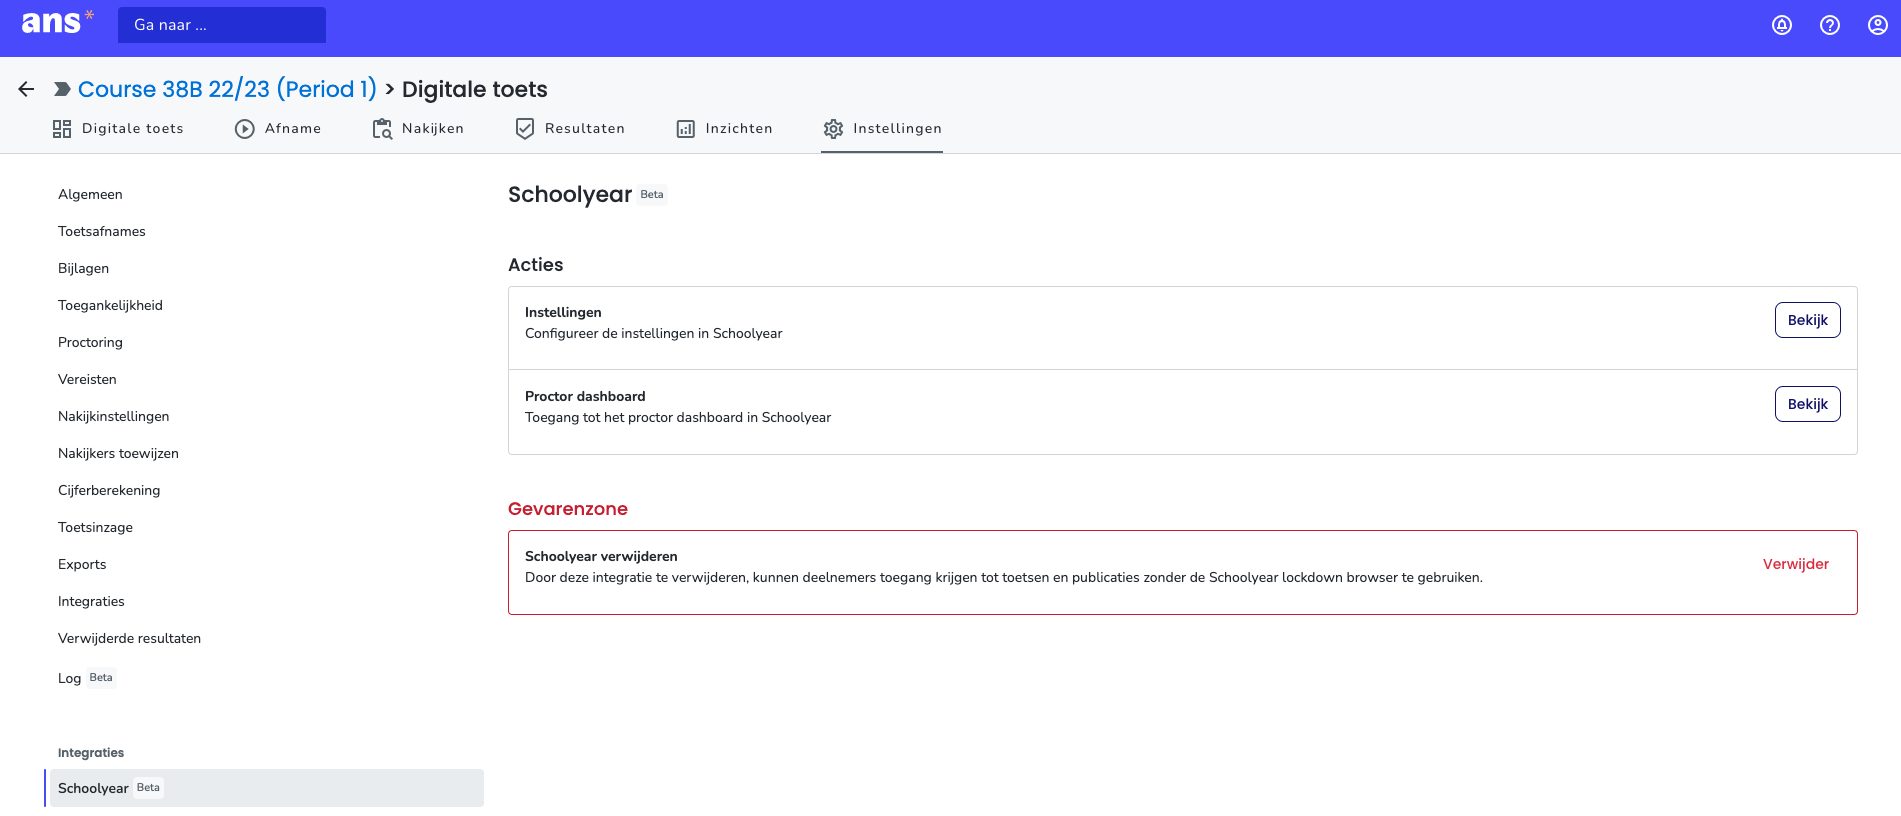Image resolution: width=1901 pixels, height=816 pixels.
Task: Open the Log Beta sidebar entry
Action: click(87, 678)
